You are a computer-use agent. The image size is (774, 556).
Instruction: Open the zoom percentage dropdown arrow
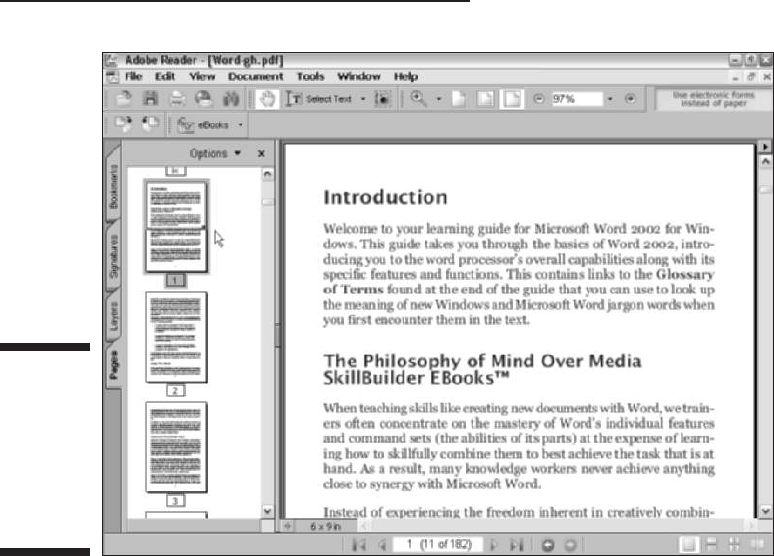610,99
